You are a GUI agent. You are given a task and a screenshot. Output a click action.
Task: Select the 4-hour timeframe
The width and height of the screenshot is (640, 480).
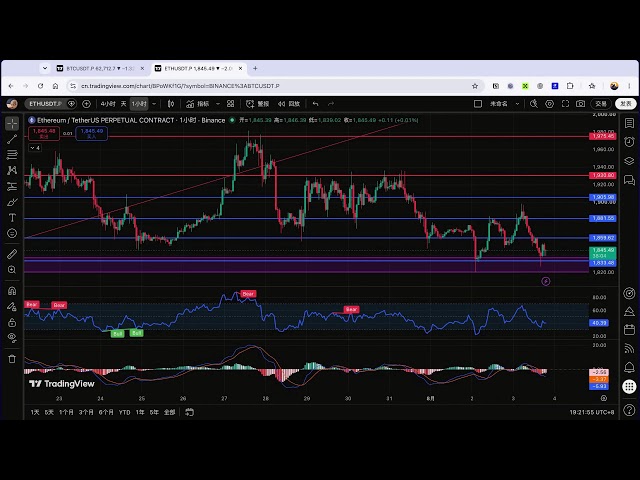coord(108,104)
